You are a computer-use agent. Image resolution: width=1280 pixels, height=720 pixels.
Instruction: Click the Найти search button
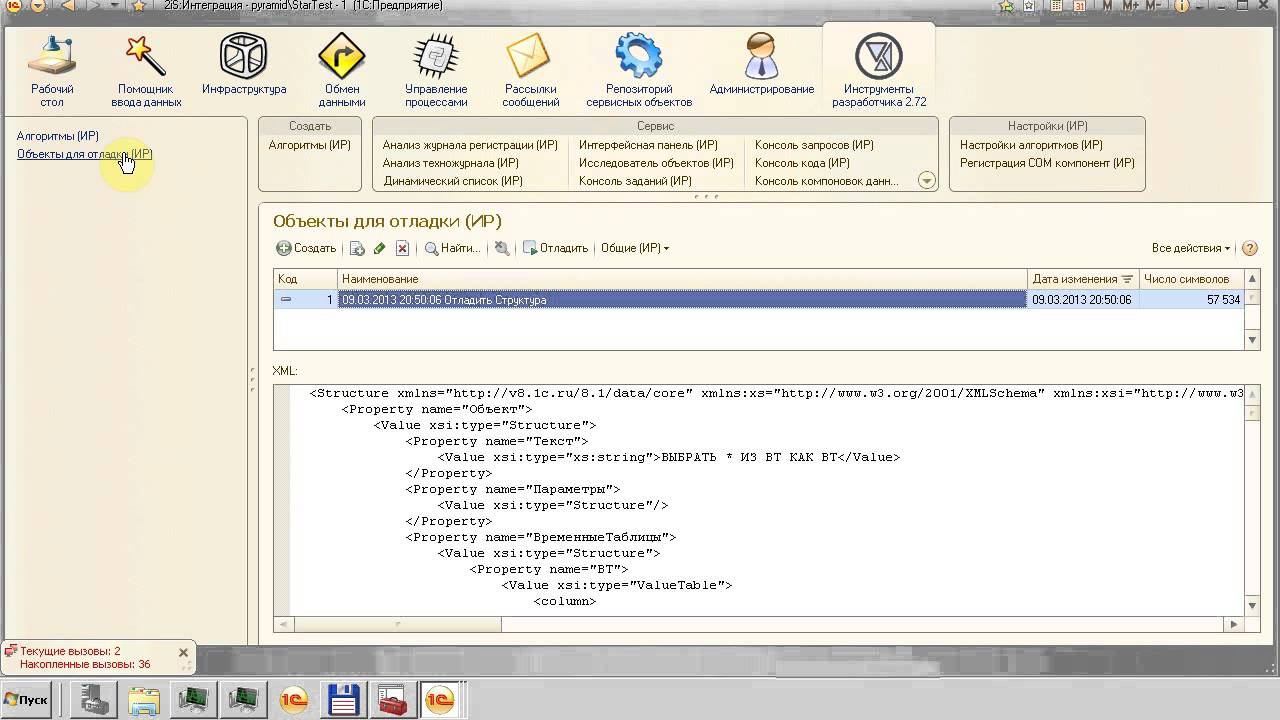(x=453, y=248)
